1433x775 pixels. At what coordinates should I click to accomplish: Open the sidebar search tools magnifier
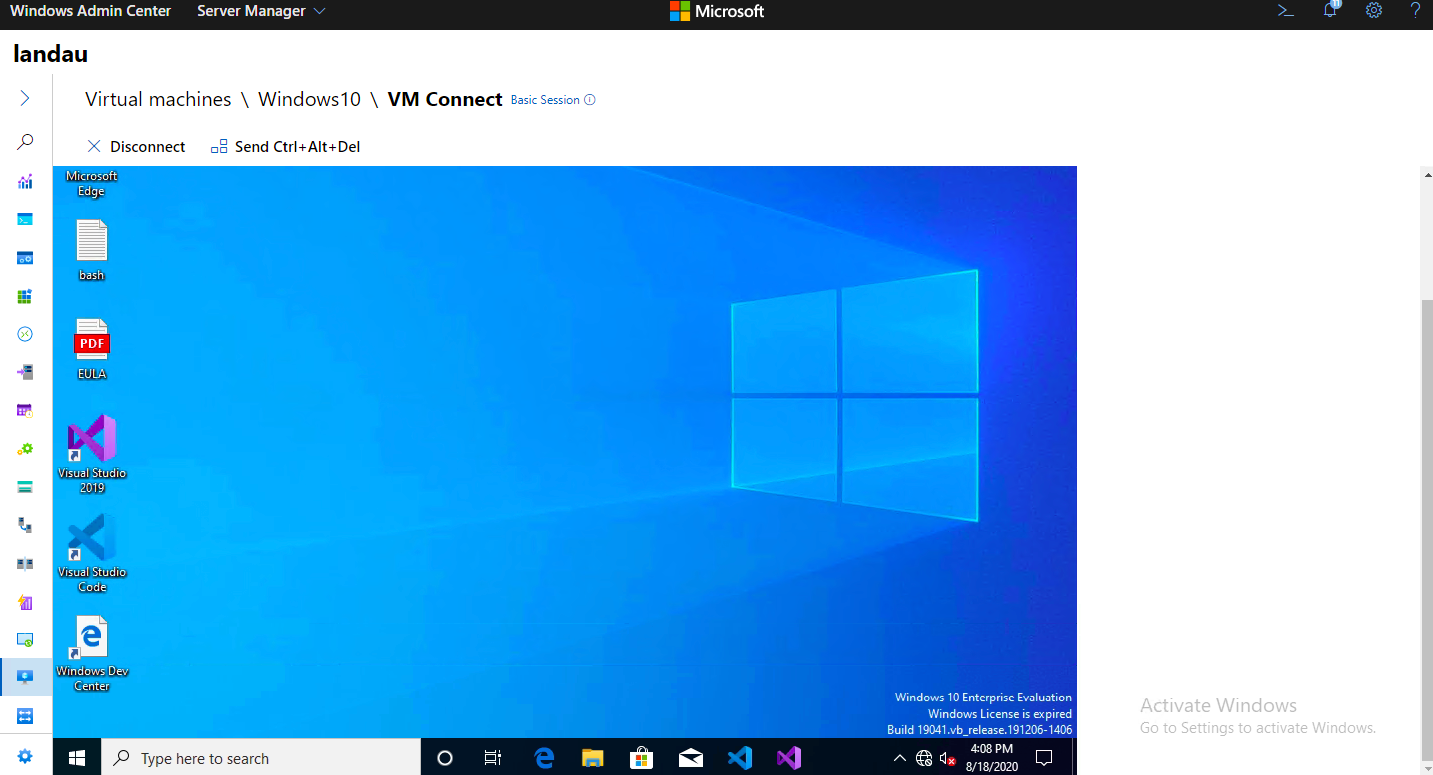point(25,142)
